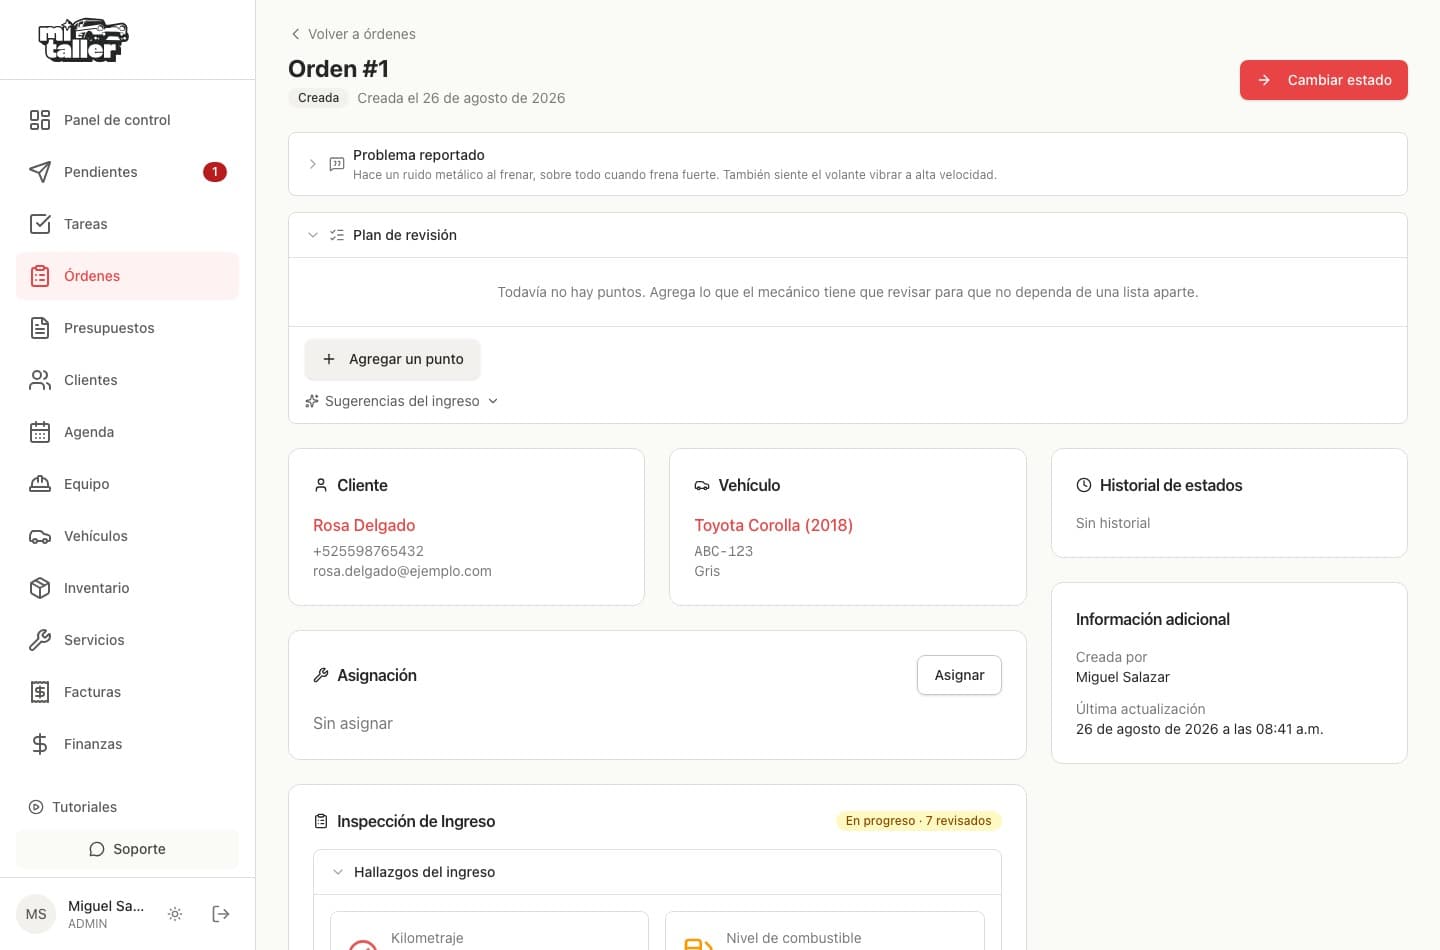The width and height of the screenshot is (1440, 950).
Task: Go back via Volver a órdenes
Action: point(353,34)
